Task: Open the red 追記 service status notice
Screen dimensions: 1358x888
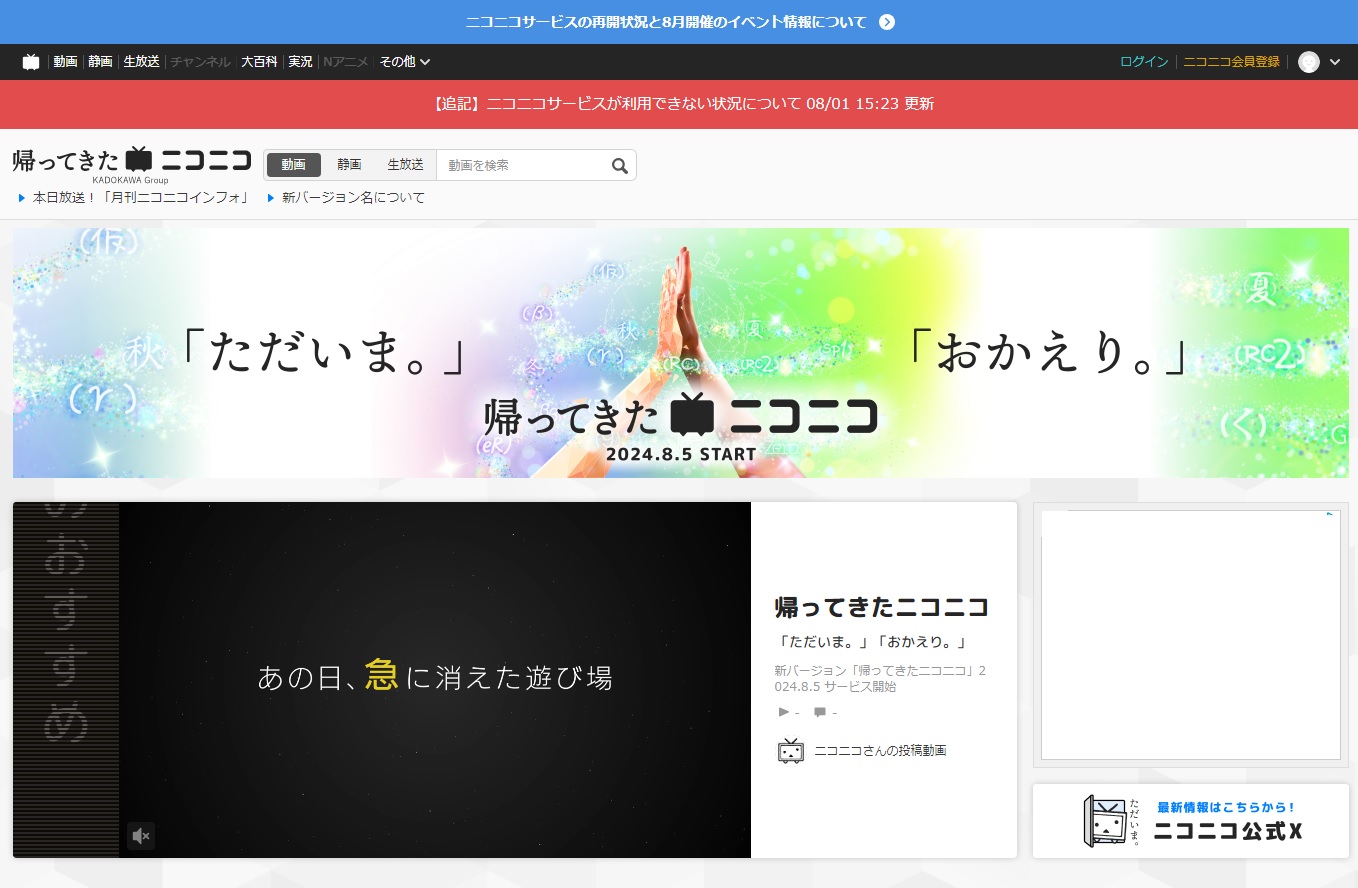Action: [684, 104]
